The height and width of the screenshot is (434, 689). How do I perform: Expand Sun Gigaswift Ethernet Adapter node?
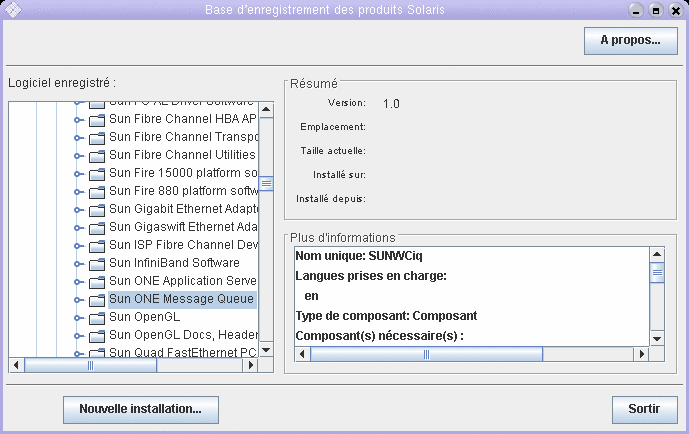coord(79,228)
